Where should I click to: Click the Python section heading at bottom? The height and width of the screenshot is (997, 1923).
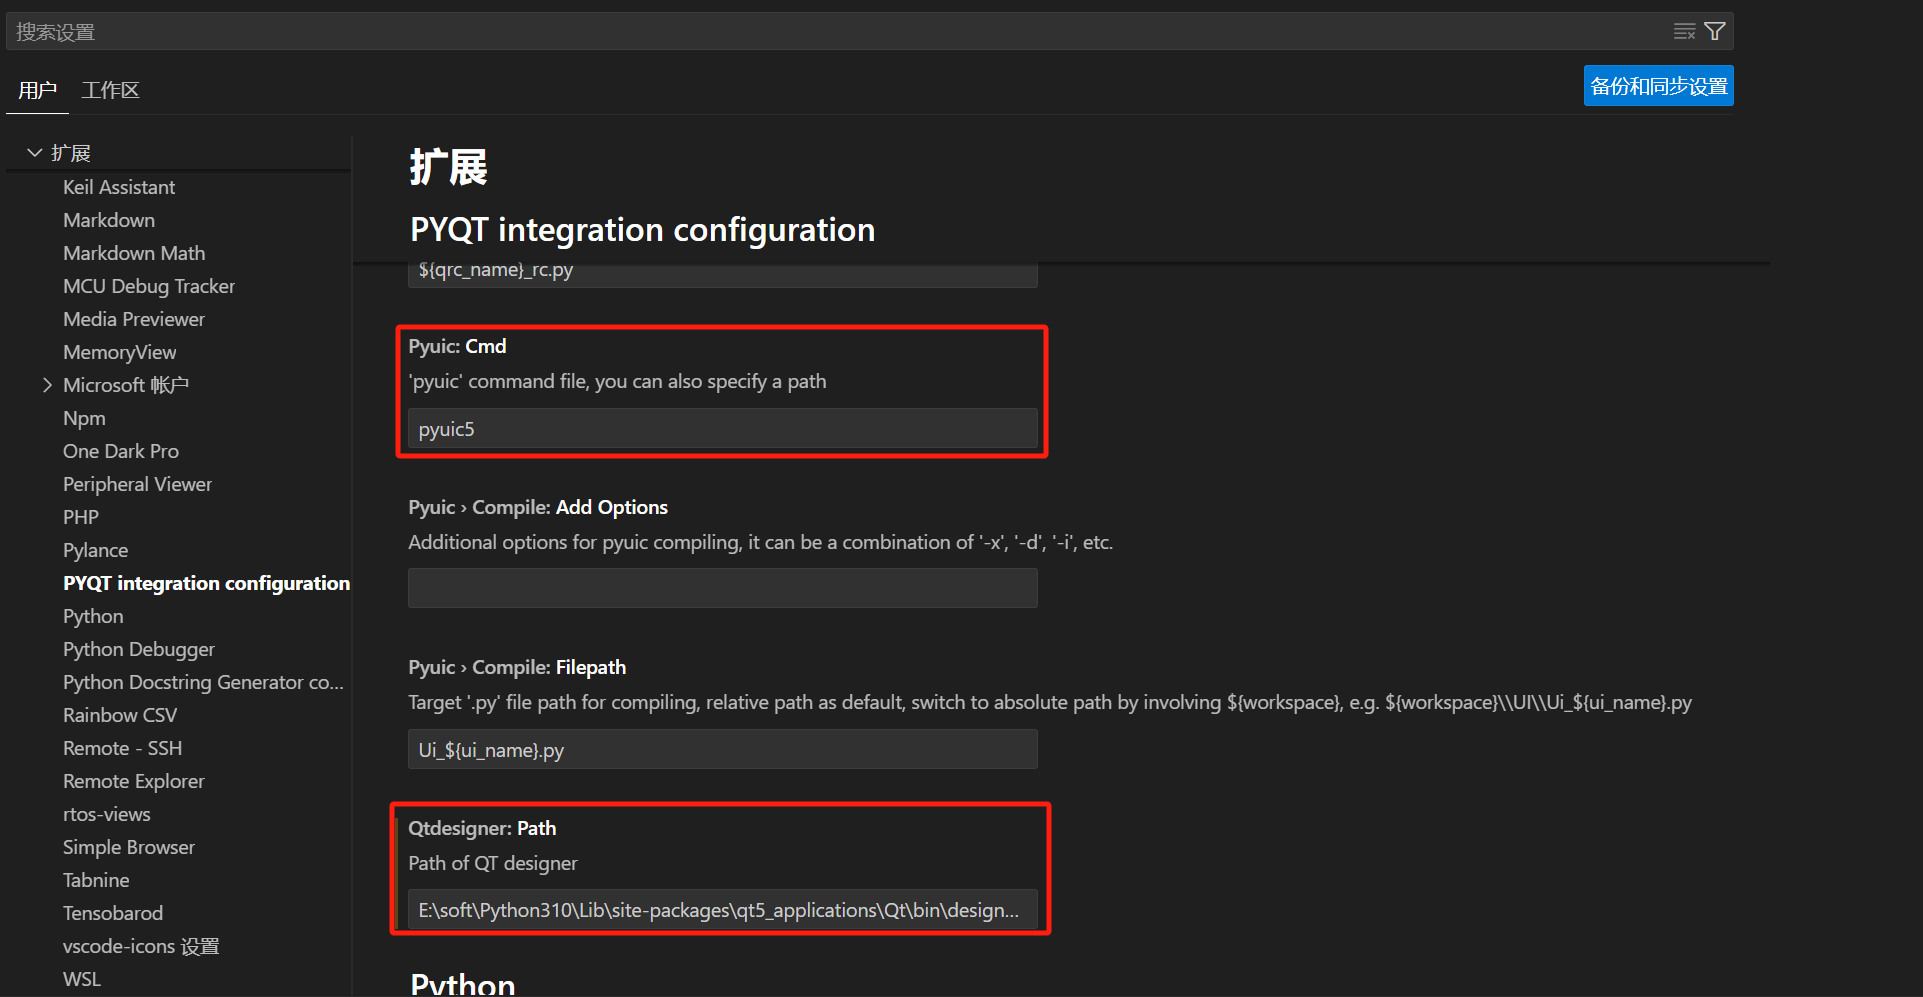463,983
